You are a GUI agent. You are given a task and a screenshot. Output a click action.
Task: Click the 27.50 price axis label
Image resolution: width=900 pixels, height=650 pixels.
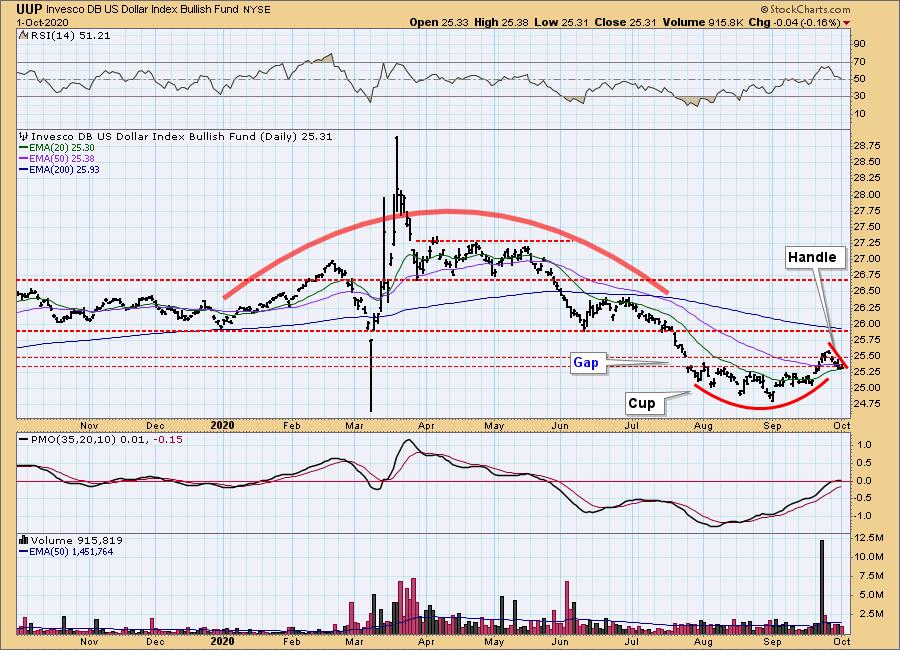(x=867, y=227)
